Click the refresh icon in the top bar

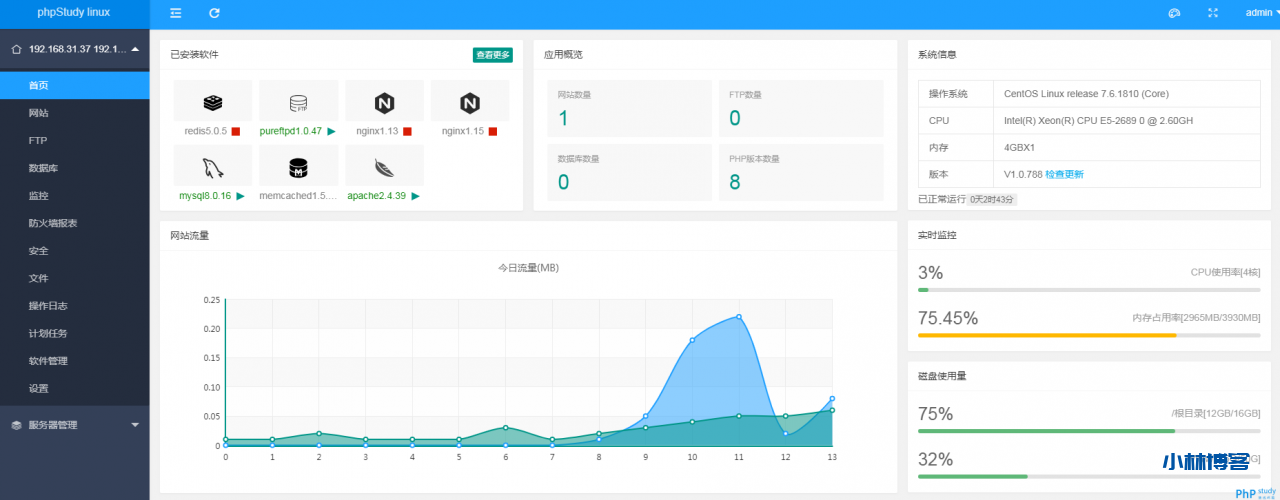[x=214, y=13]
